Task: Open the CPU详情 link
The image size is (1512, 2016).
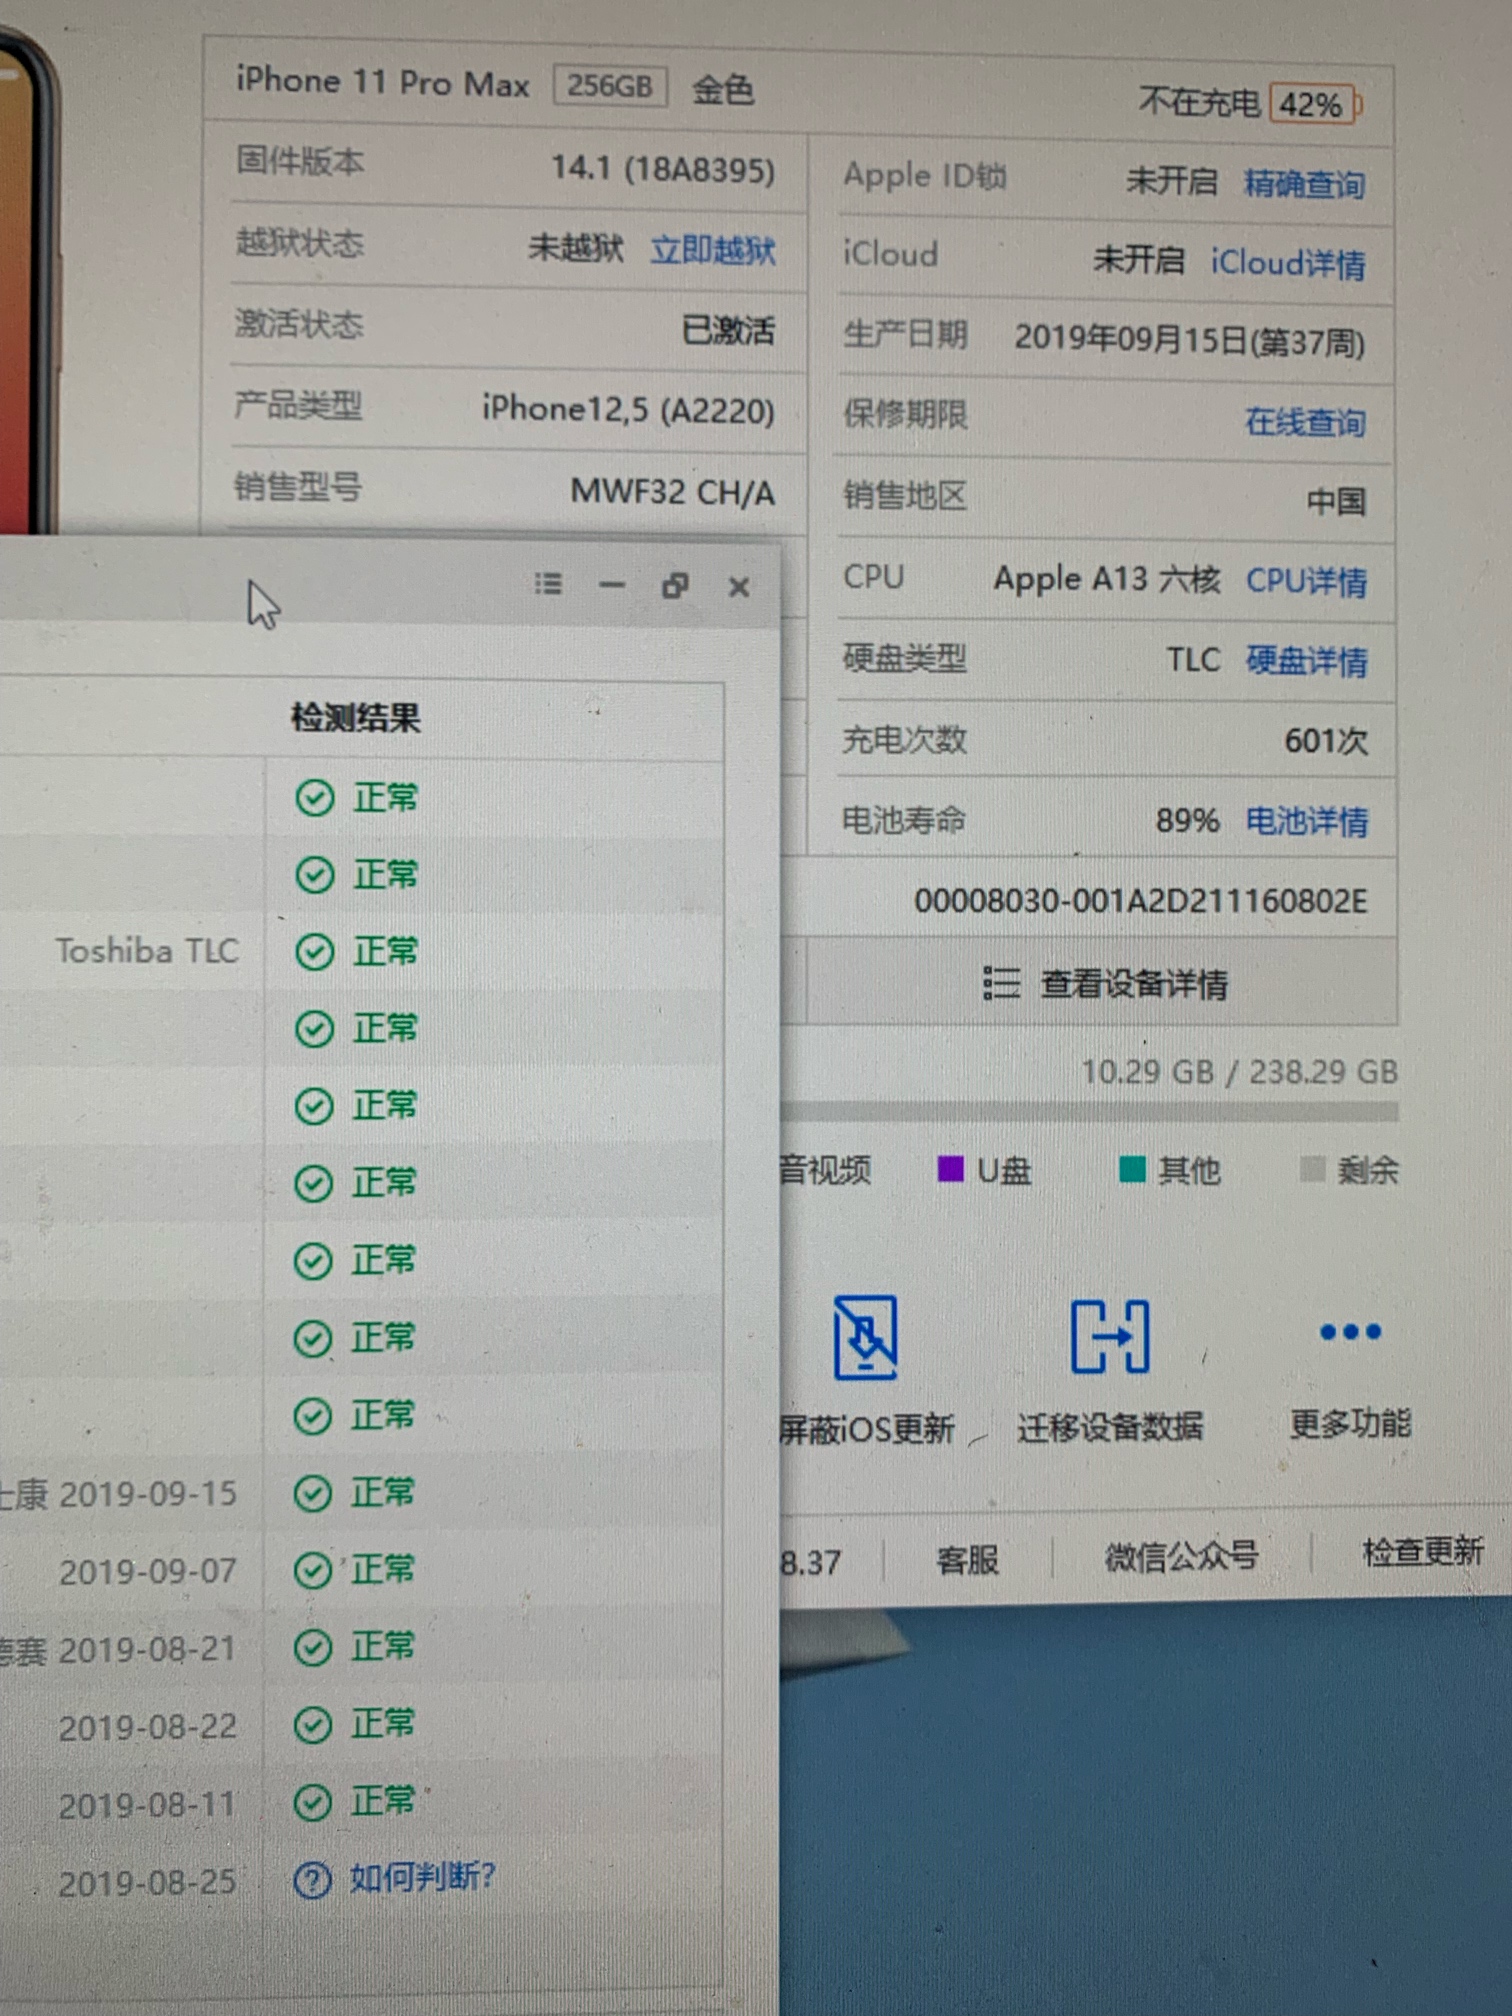Action: pos(1306,581)
